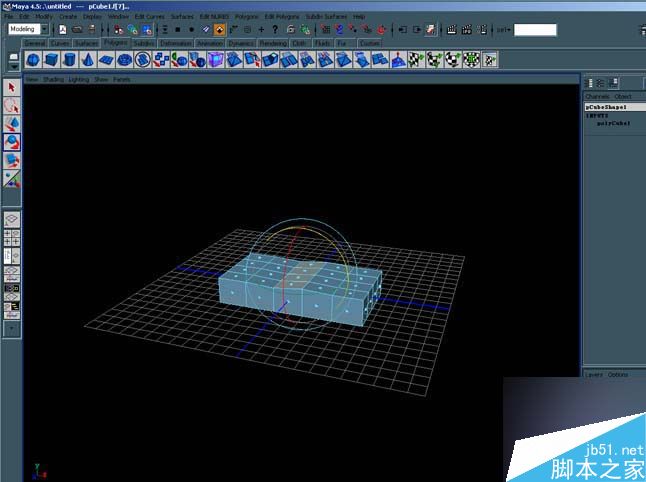Switch to the Animation shelf tab
Image resolution: width=646 pixels, height=482 pixels.
[x=210, y=43]
